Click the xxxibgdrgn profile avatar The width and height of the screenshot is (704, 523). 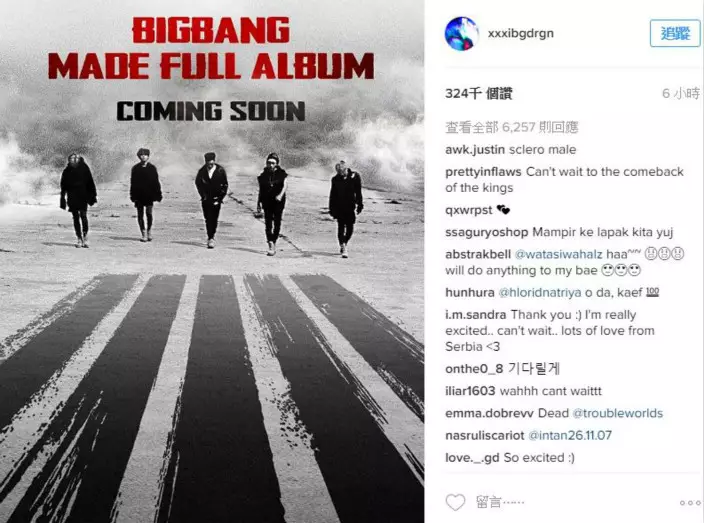click(462, 34)
